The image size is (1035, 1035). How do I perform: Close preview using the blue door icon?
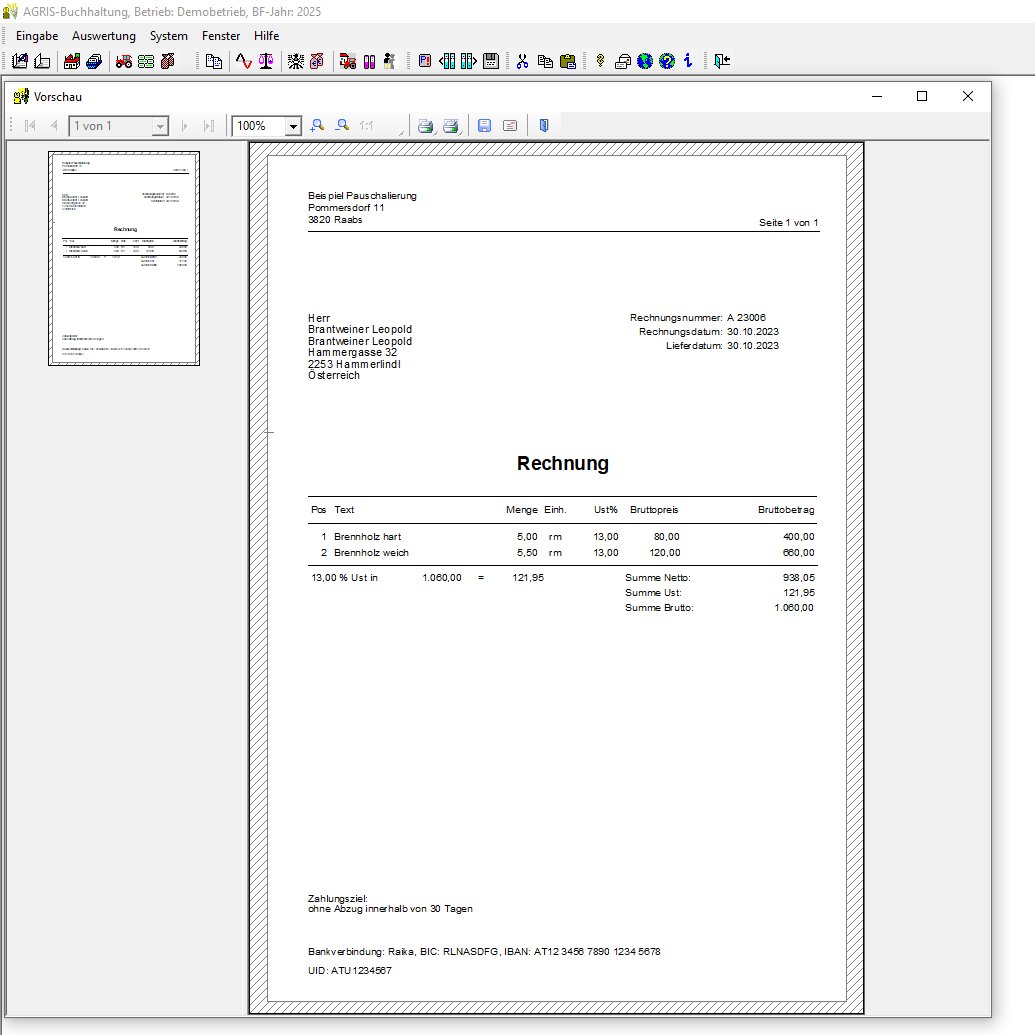(543, 126)
